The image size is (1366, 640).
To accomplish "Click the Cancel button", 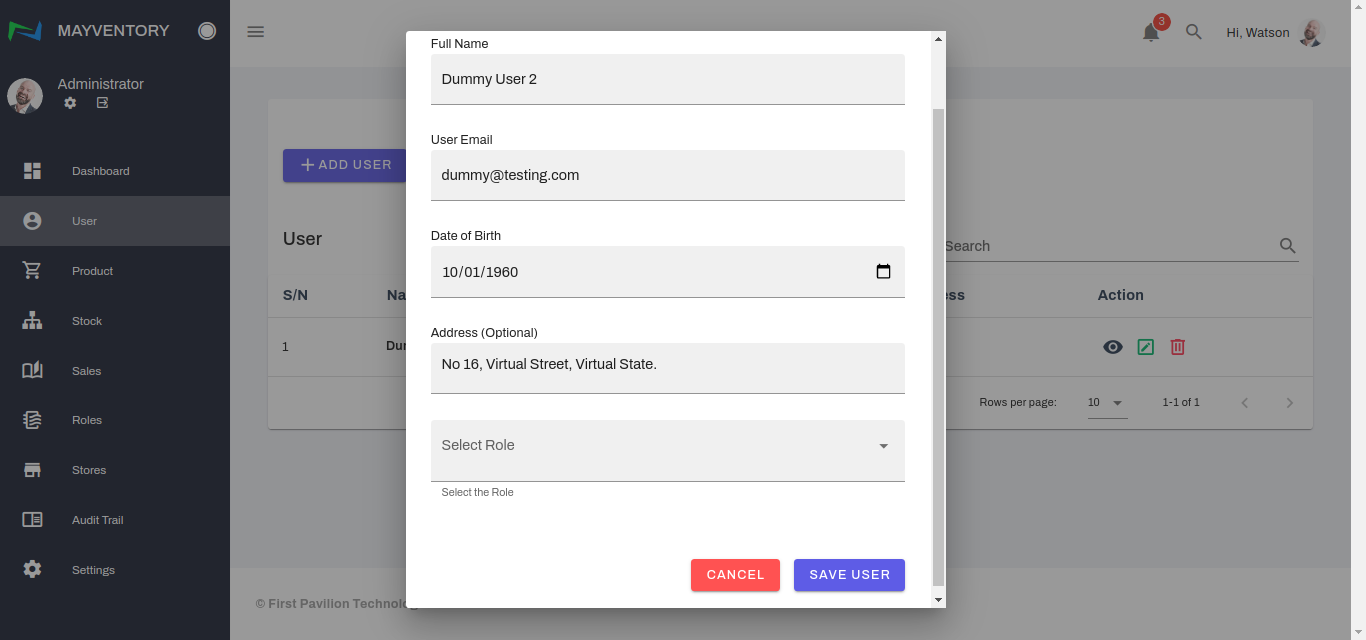I will click(735, 575).
